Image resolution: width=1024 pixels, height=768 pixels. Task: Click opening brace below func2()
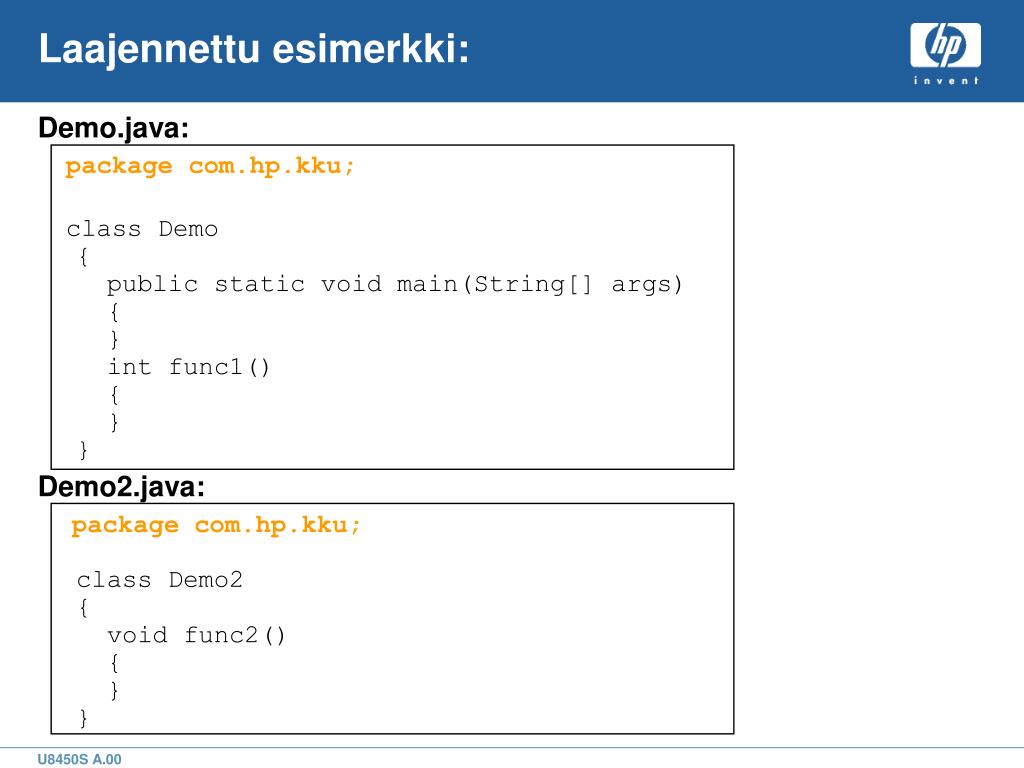[114, 664]
